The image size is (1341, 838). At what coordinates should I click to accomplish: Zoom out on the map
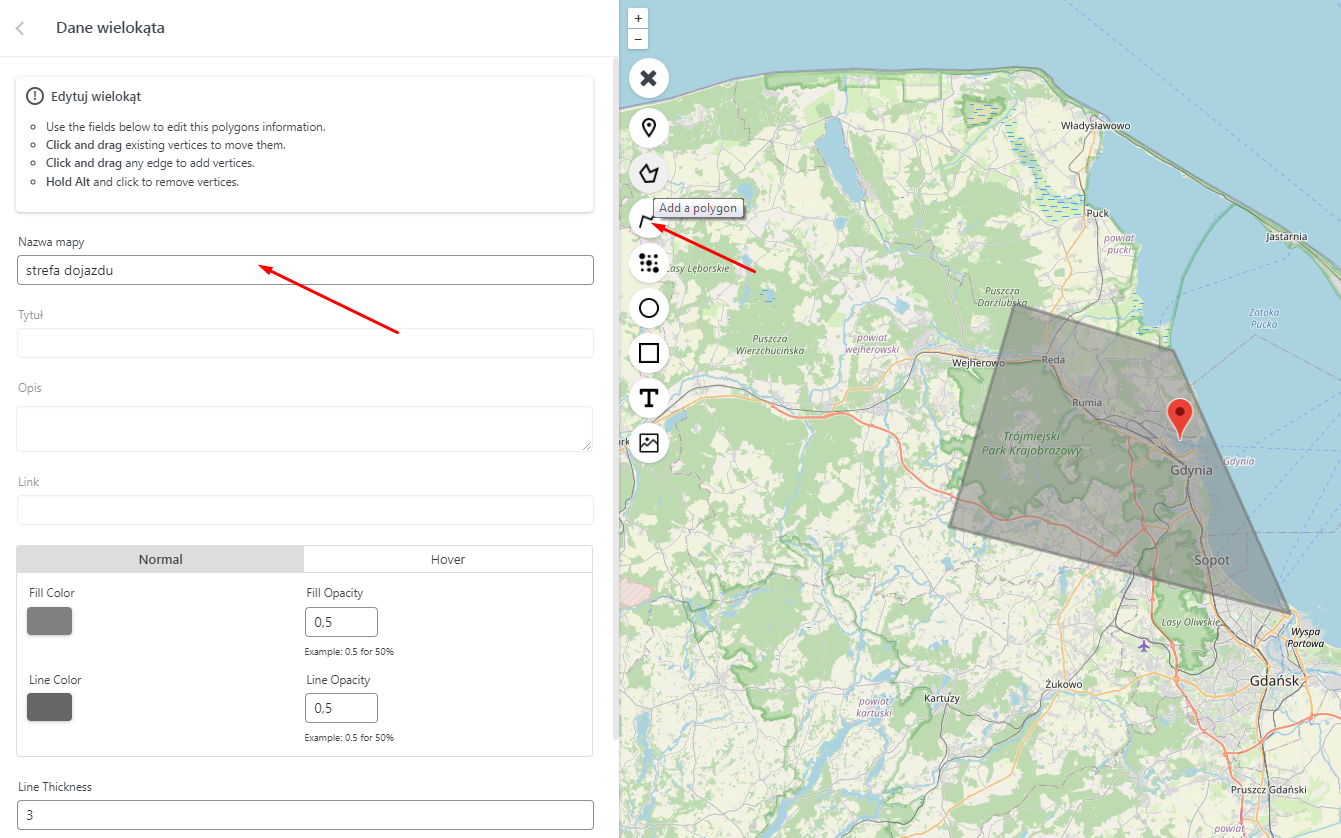click(638, 39)
